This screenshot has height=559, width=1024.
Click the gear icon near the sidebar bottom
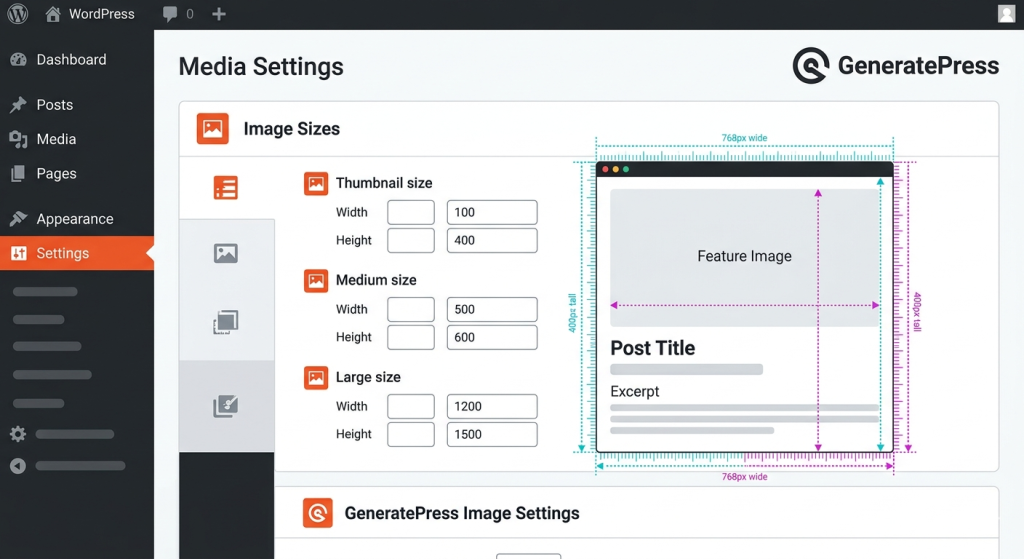pyautogui.click(x=18, y=434)
